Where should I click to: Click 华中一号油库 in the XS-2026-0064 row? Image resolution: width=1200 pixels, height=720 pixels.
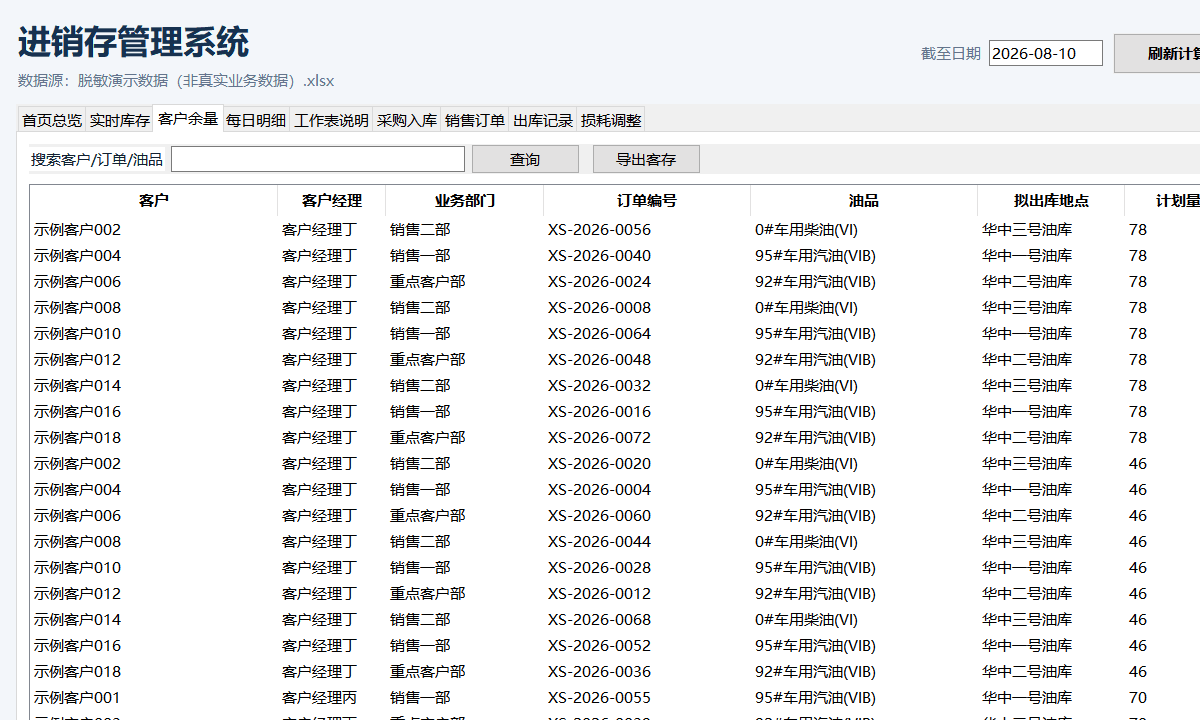(x=1027, y=333)
